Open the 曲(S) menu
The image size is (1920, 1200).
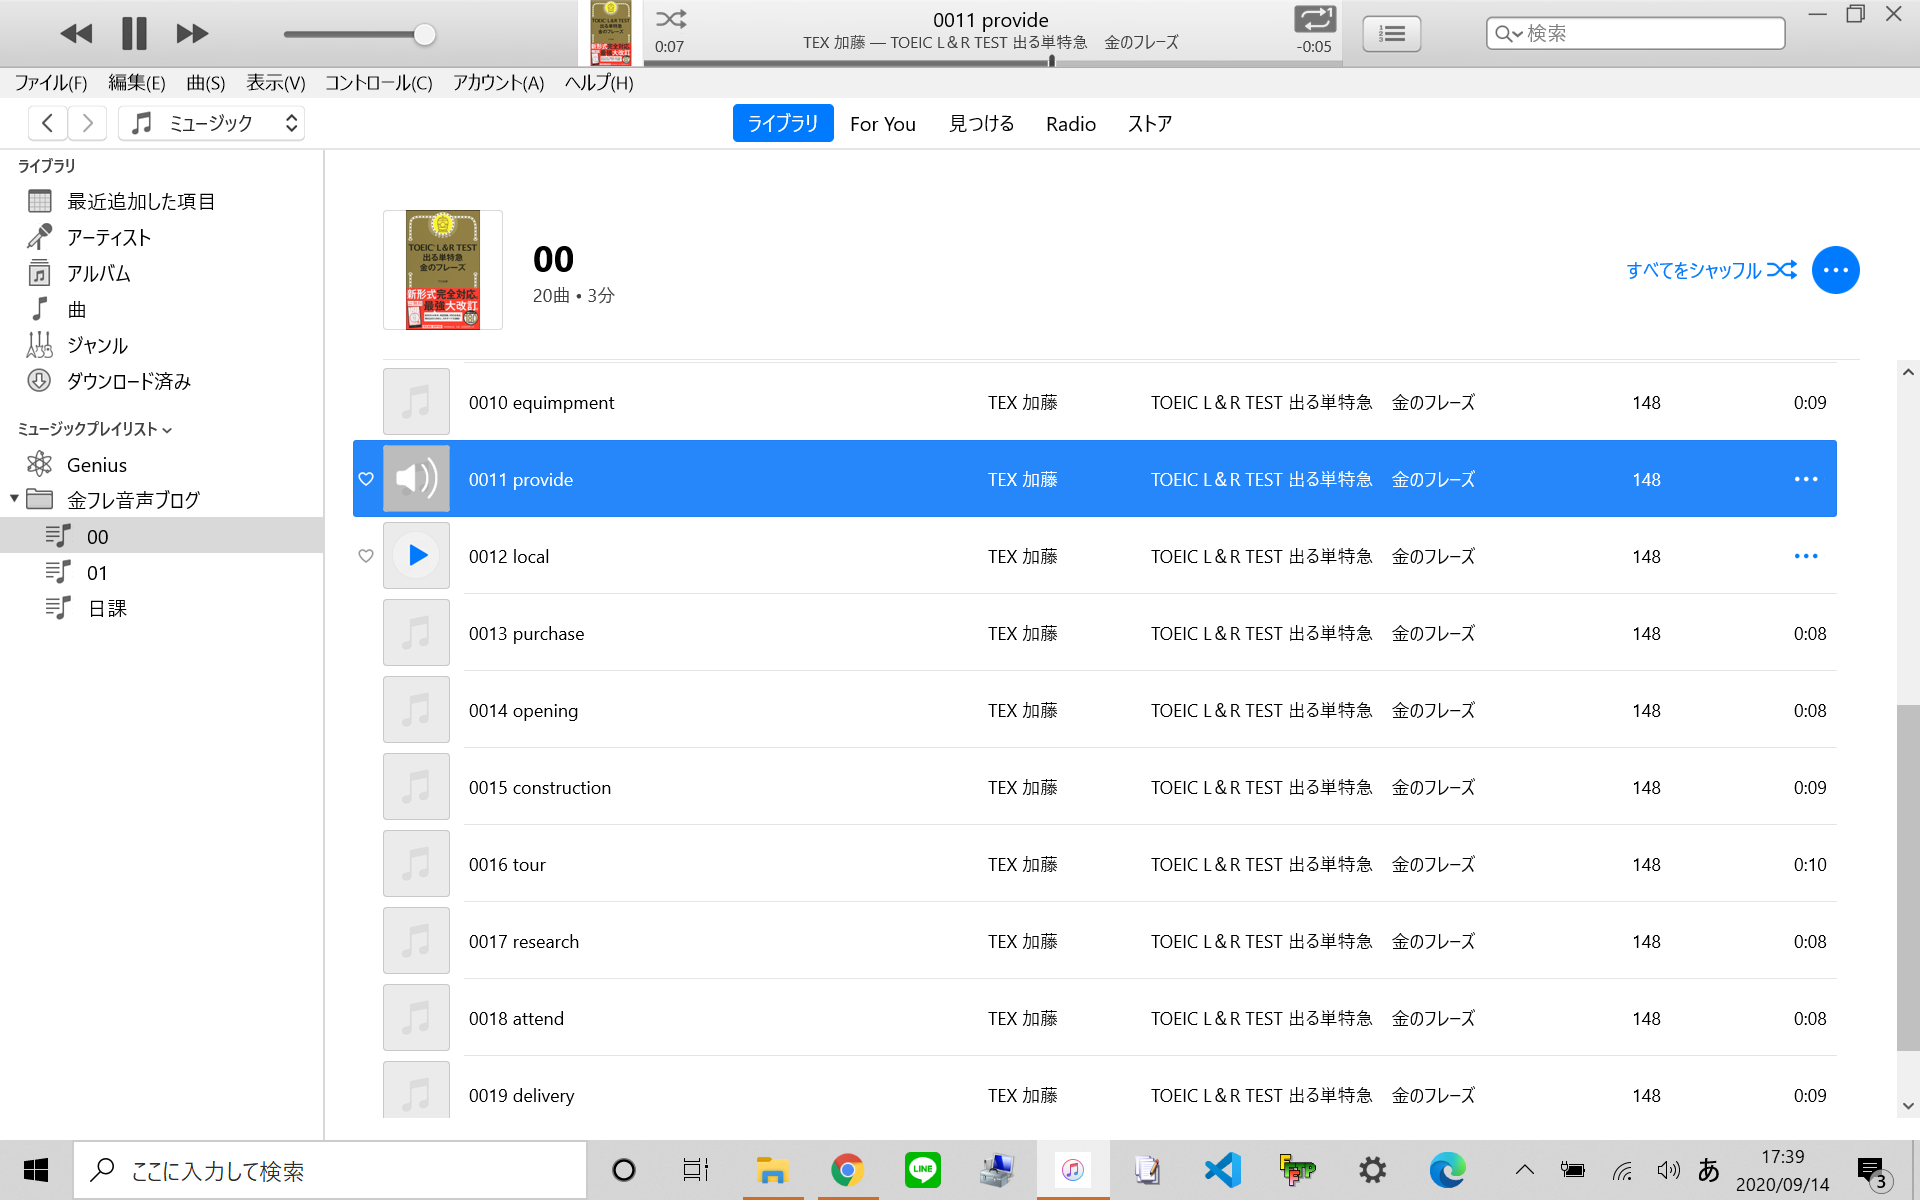pos(206,83)
